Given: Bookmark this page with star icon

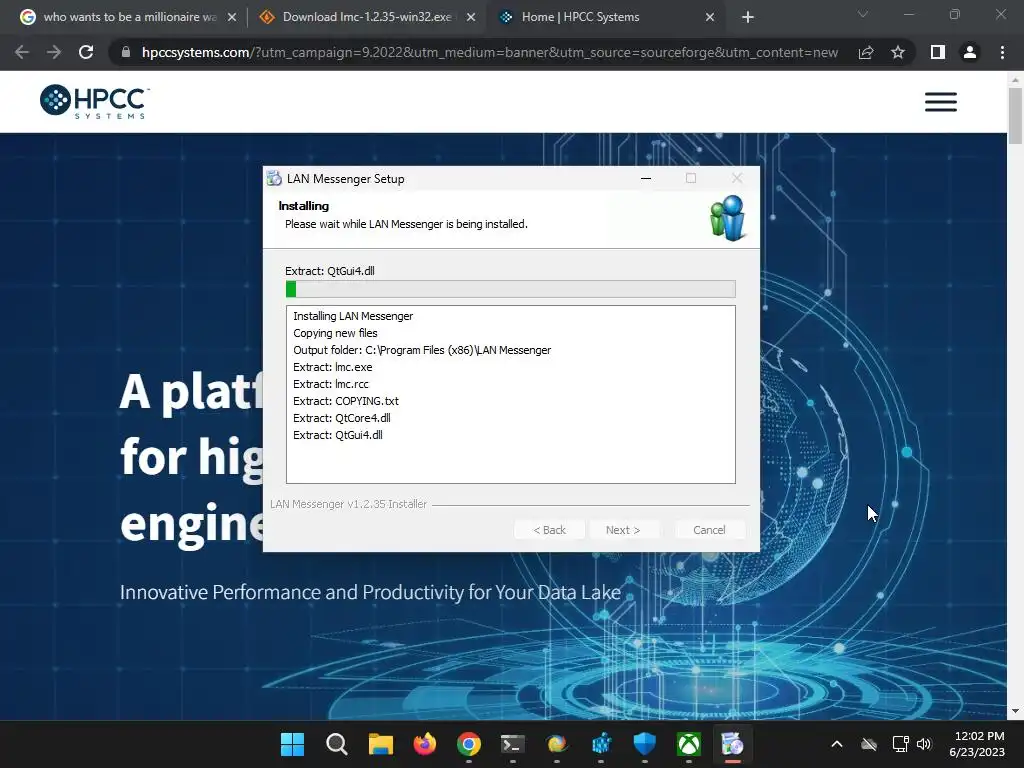Looking at the screenshot, I should tap(898, 52).
